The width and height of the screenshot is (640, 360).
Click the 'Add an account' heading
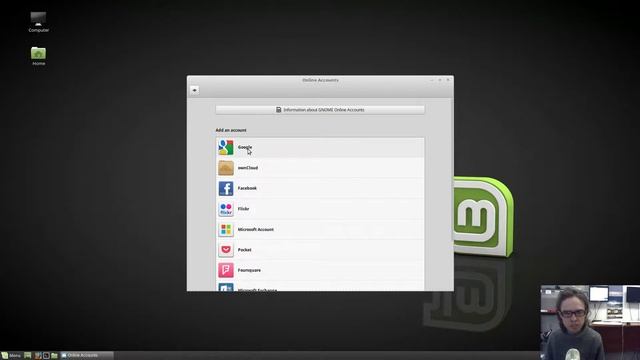click(231, 130)
